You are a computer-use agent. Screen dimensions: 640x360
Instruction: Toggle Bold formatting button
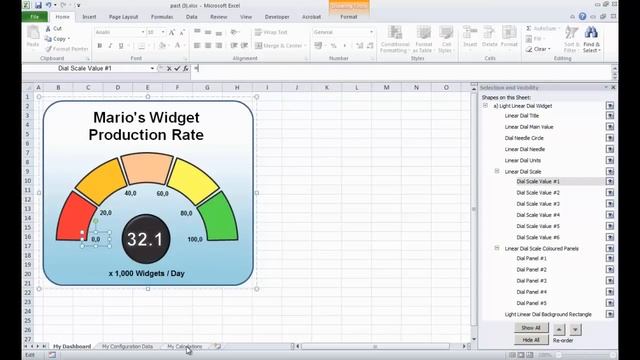[x=100, y=46]
